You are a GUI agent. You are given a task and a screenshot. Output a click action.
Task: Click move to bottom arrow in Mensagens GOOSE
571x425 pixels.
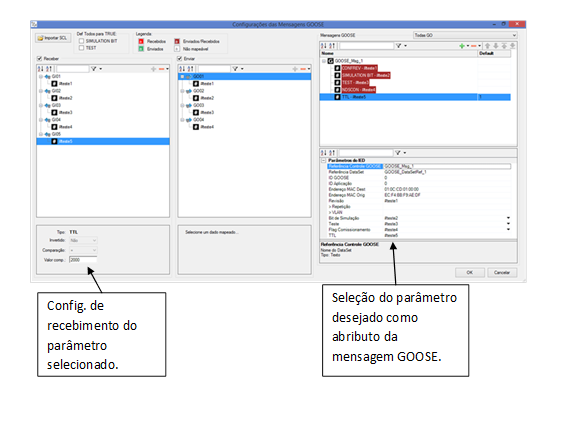pos(512,46)
